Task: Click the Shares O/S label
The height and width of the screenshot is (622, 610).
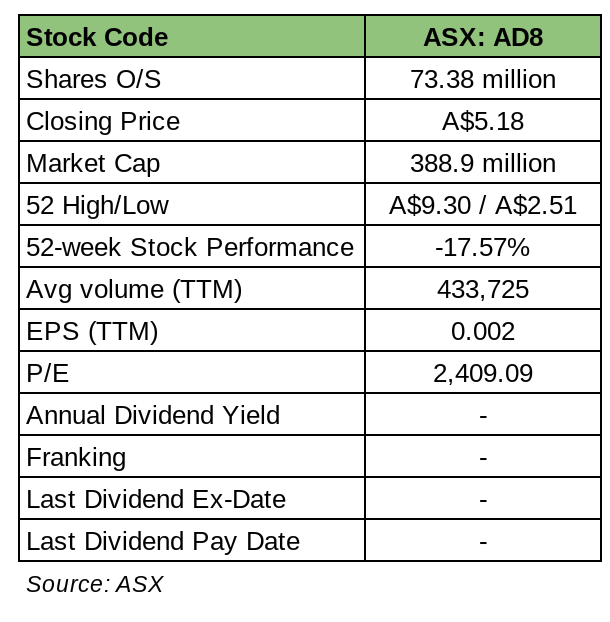Action: pyautogui.click(x=93, y=80)
